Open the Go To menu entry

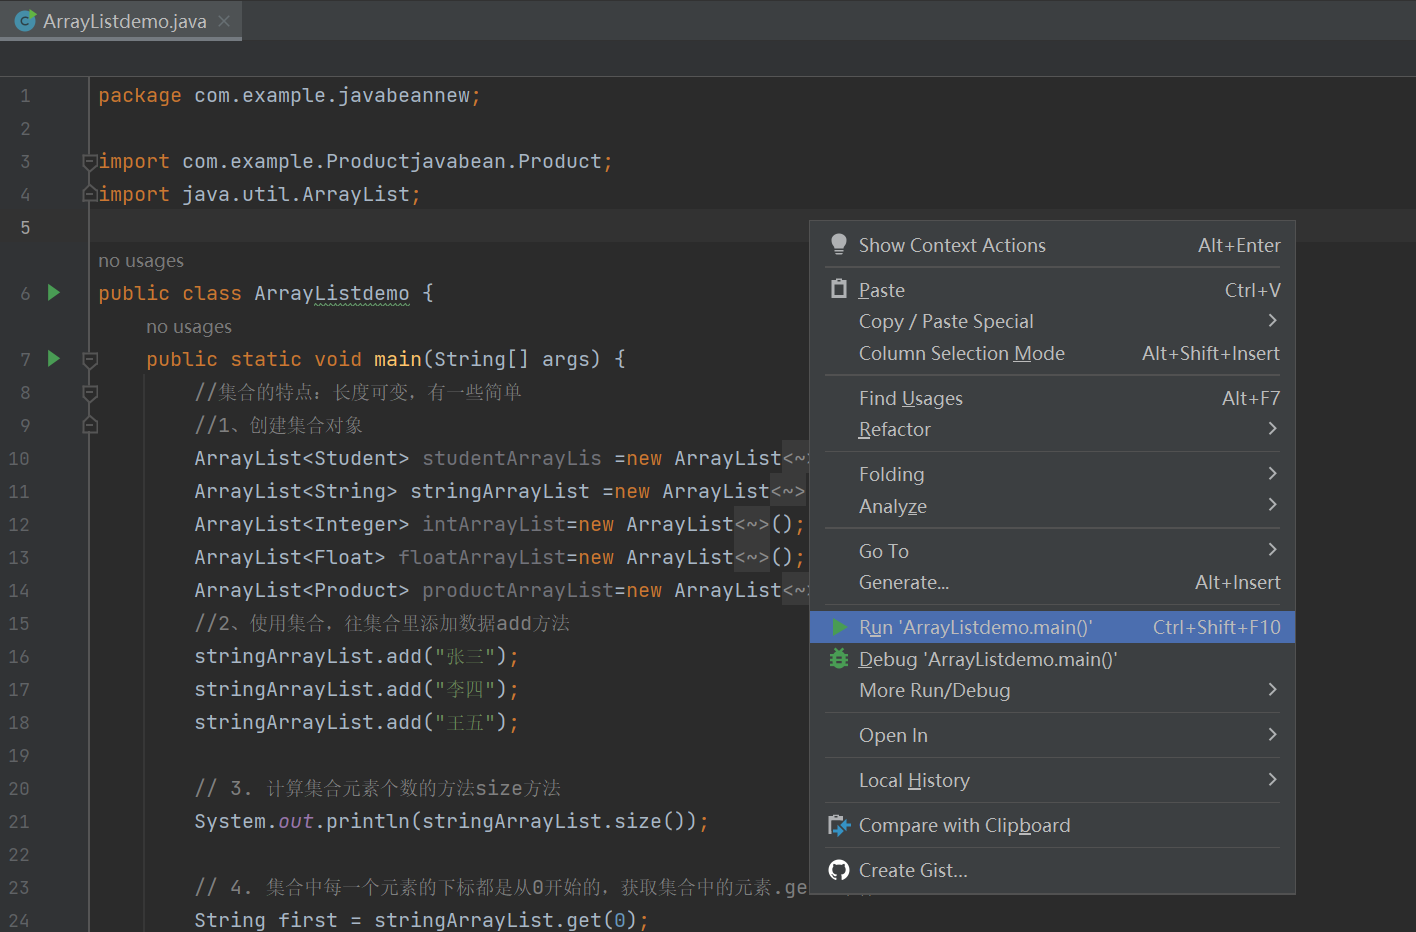coord(1052,551)
